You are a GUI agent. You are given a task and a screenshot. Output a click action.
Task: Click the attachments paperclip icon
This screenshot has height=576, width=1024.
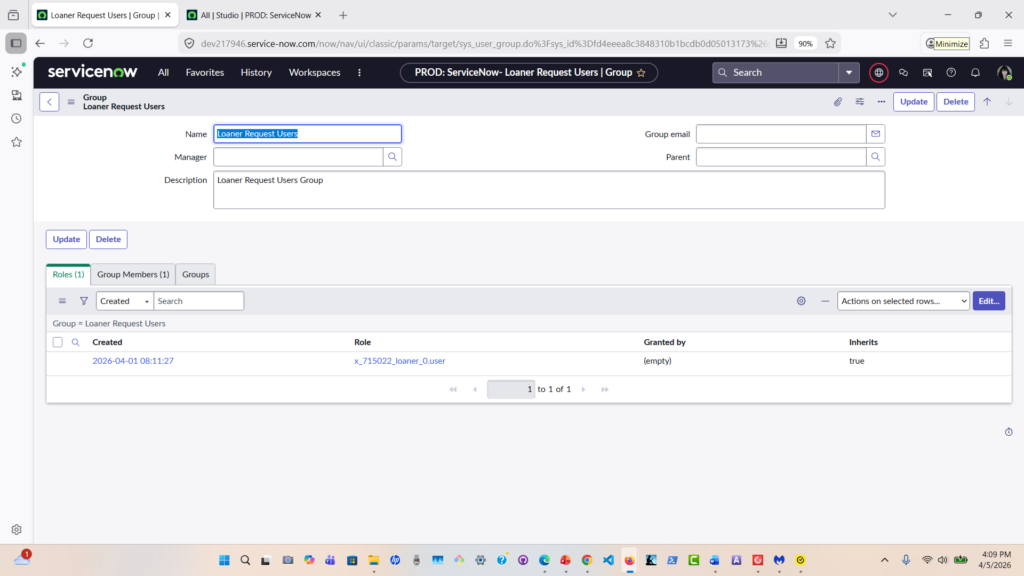coord(839,102)
